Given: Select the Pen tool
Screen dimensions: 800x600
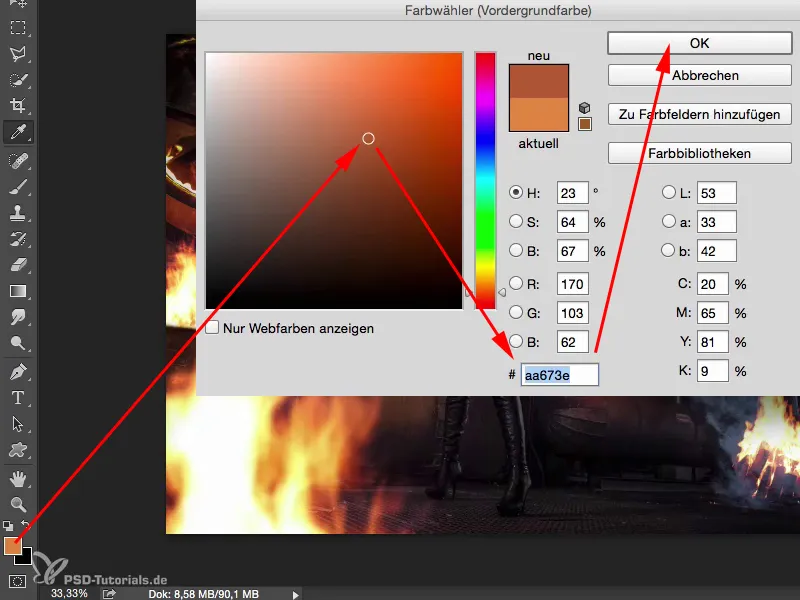Looking at the screenshot, I should coord(18,372).
